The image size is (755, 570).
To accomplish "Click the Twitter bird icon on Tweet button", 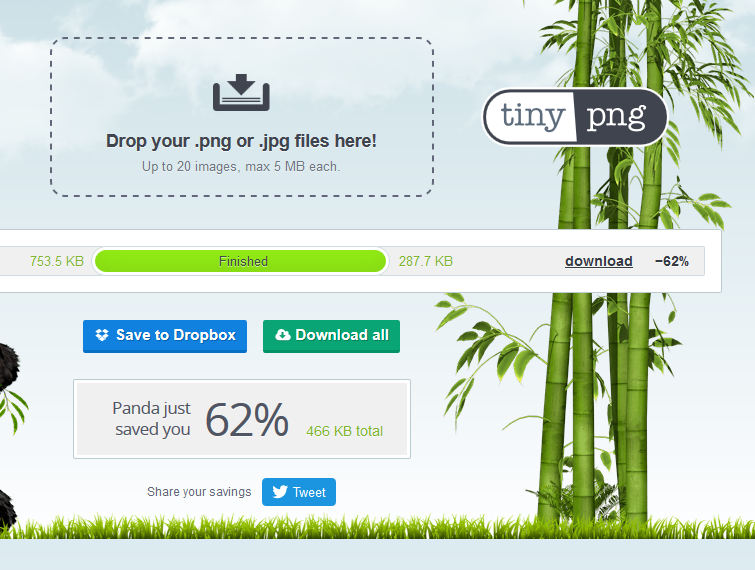I will click(280, 492).
